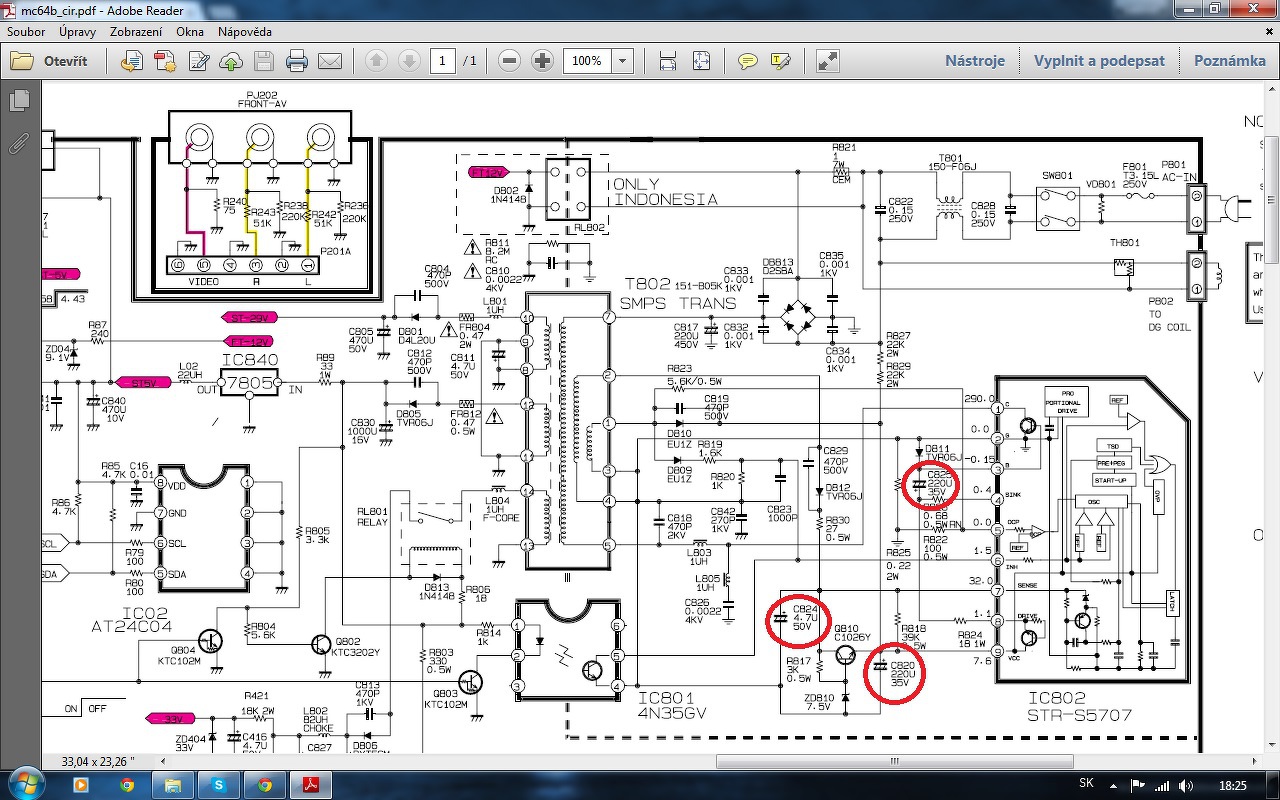
Task: Expand the 100% zoom level dropdown
Action: [x=623, y=61]
